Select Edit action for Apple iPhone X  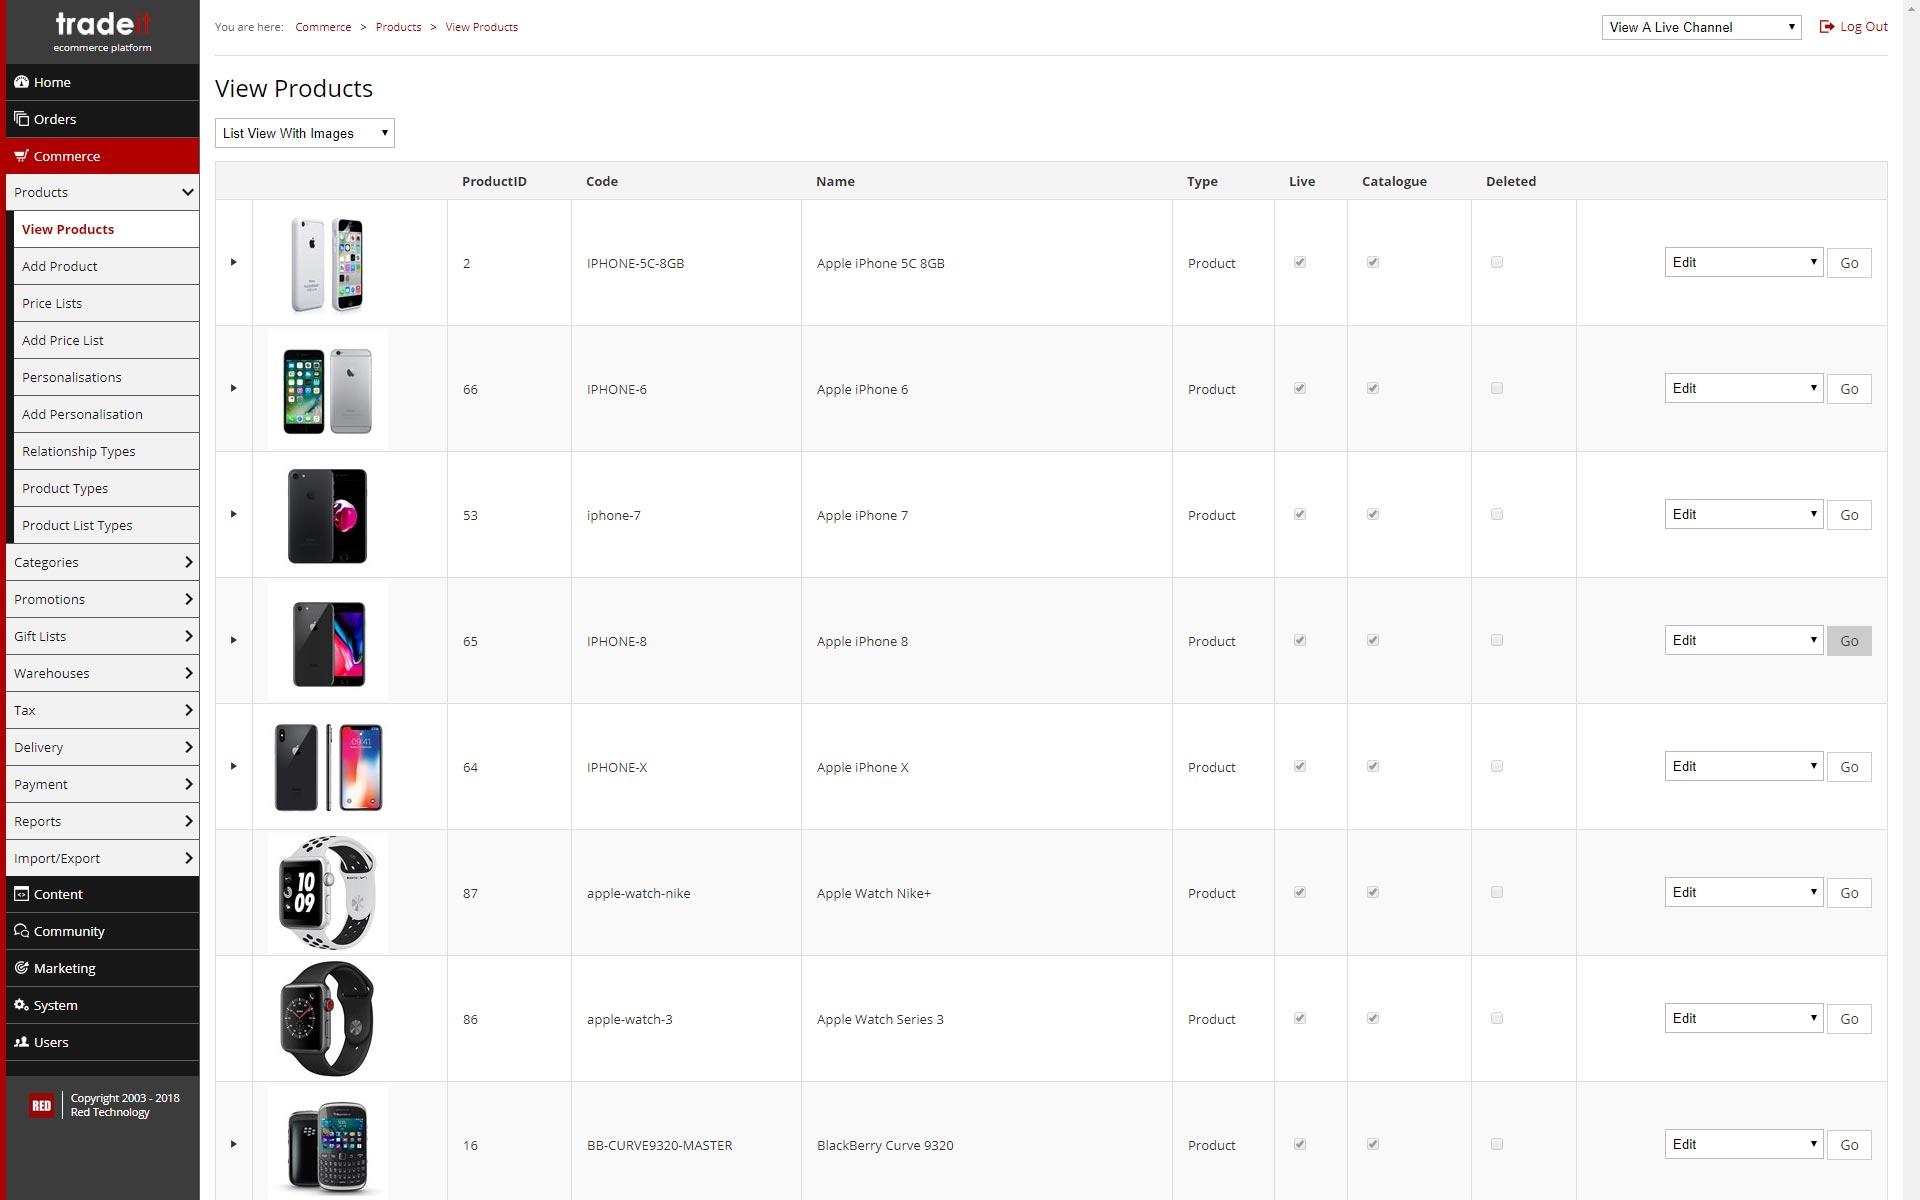pyautogui.click(x=1740, y=766)
